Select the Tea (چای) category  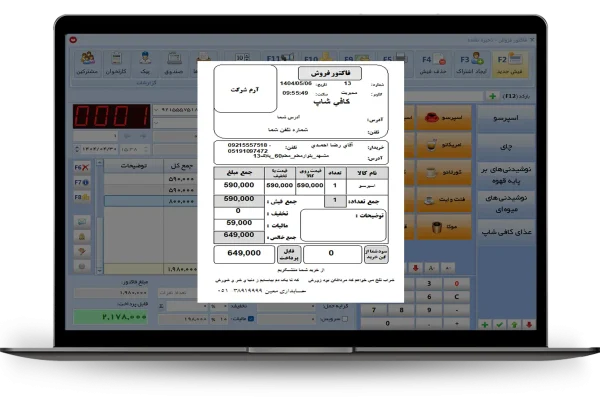(506, 147)
